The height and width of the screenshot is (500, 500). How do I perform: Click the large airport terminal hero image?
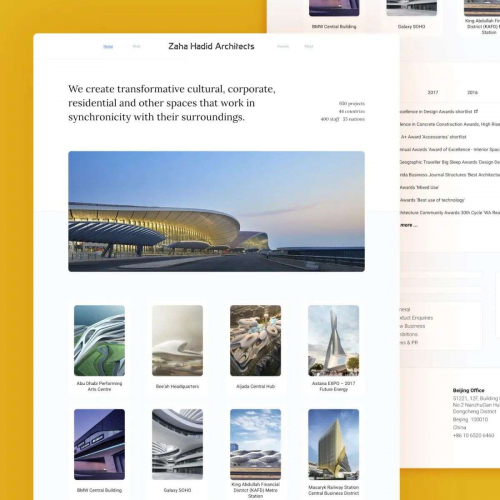216,211
